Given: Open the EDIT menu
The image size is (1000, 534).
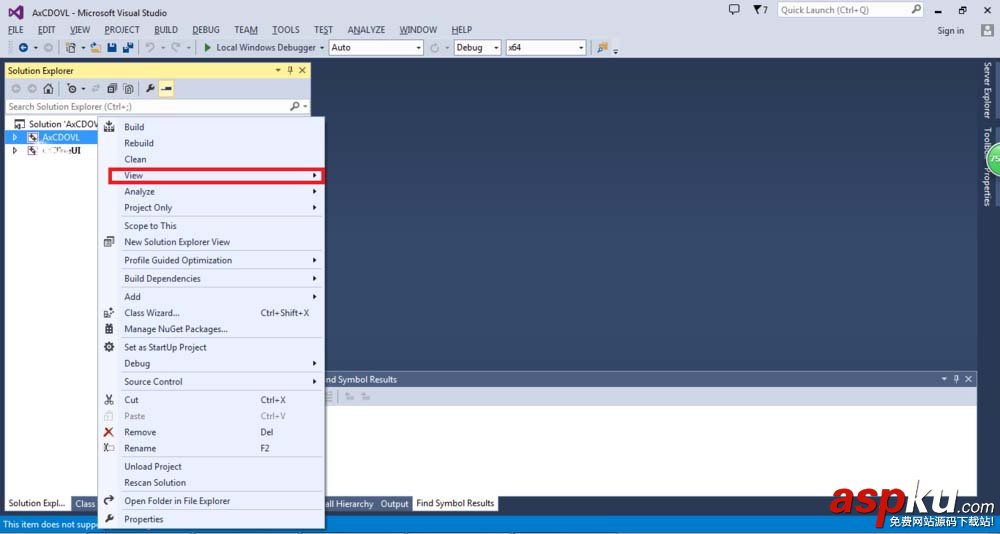Looking at the screenshot, I should pyautogui.click(x=47, y=29).
